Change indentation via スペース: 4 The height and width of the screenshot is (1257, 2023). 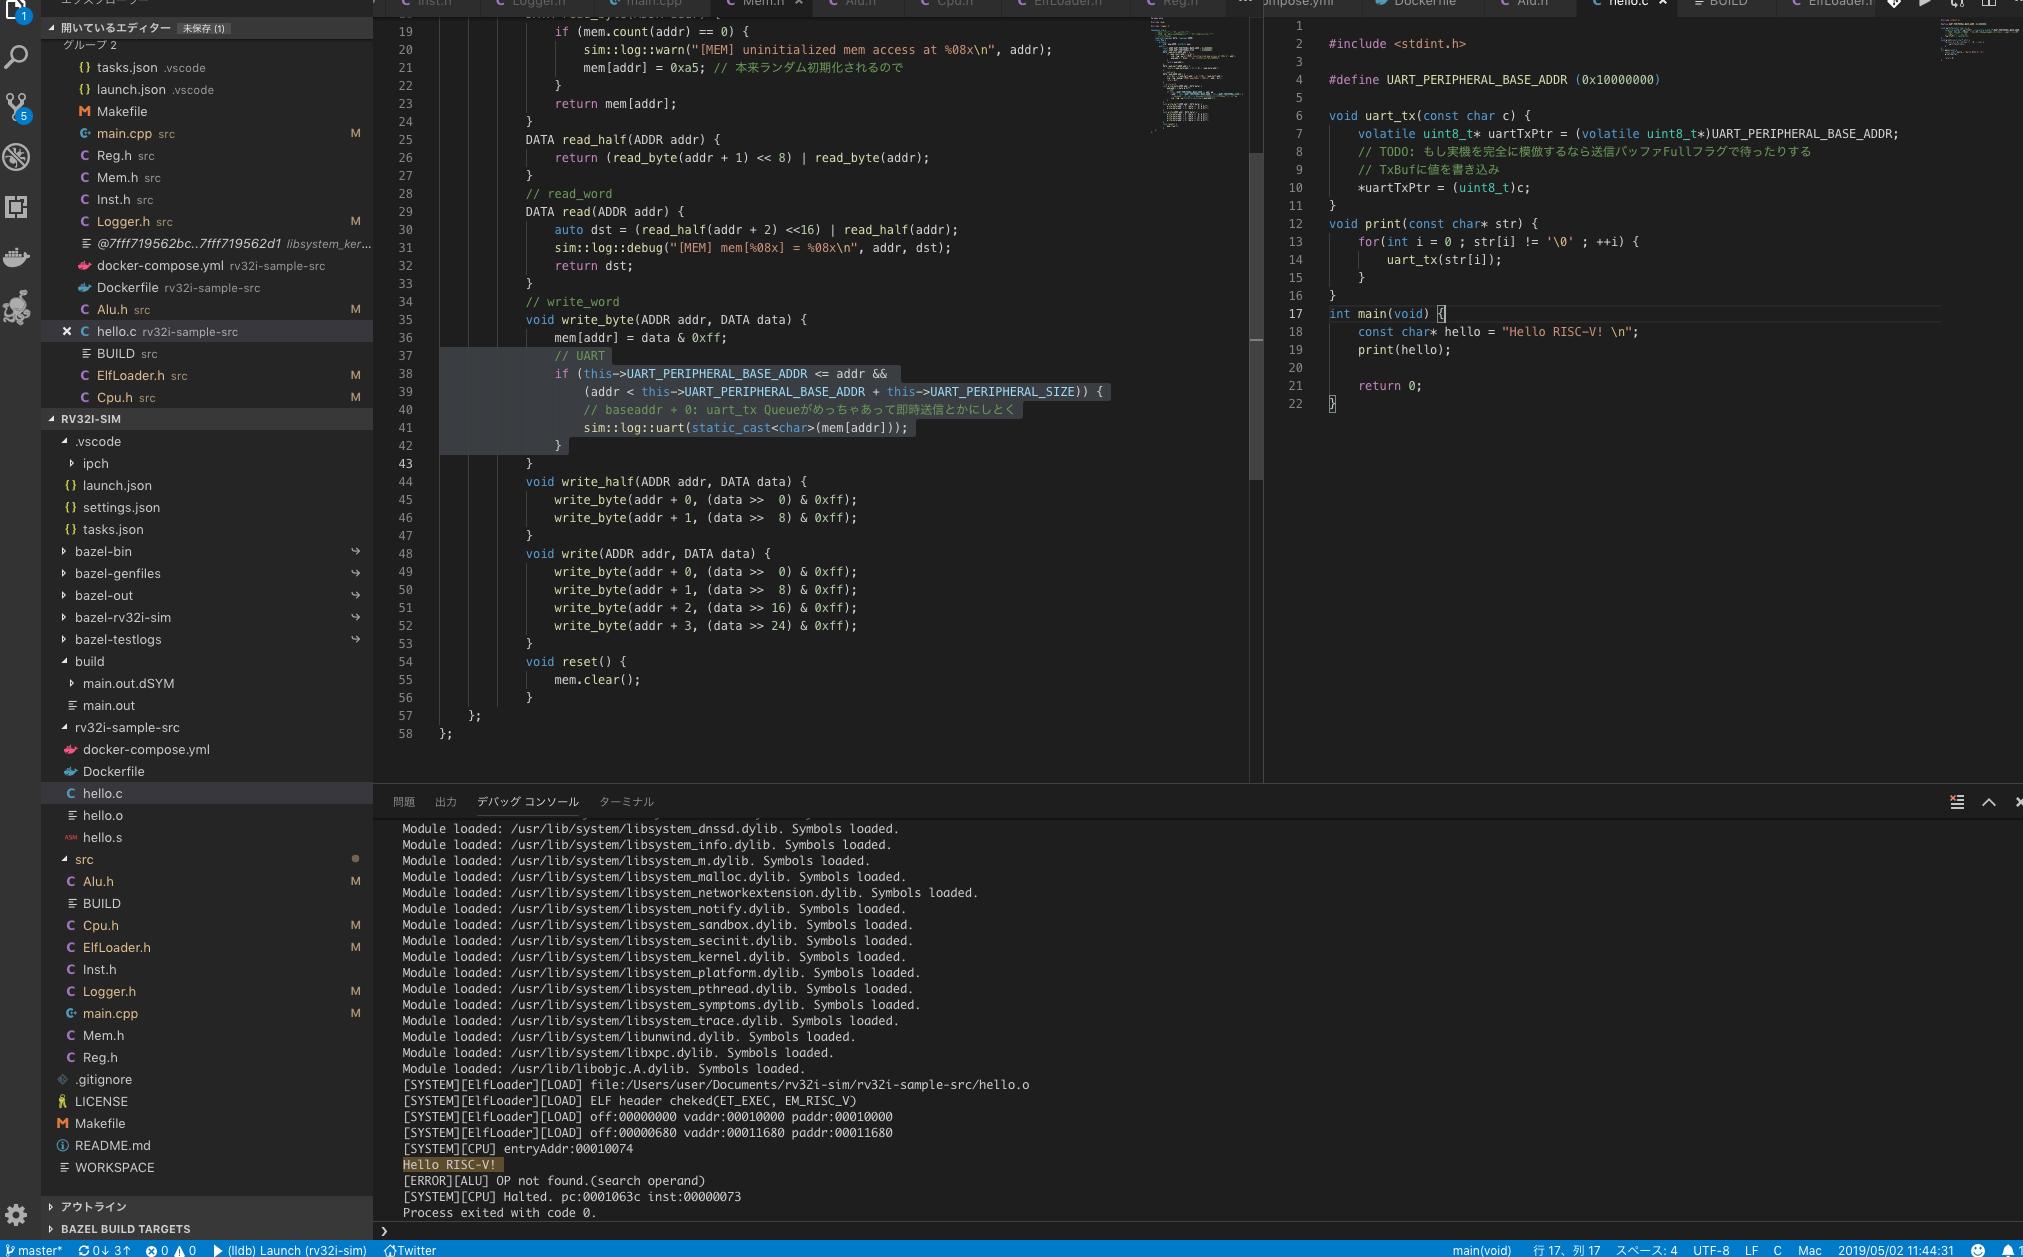(1647, 1250)
